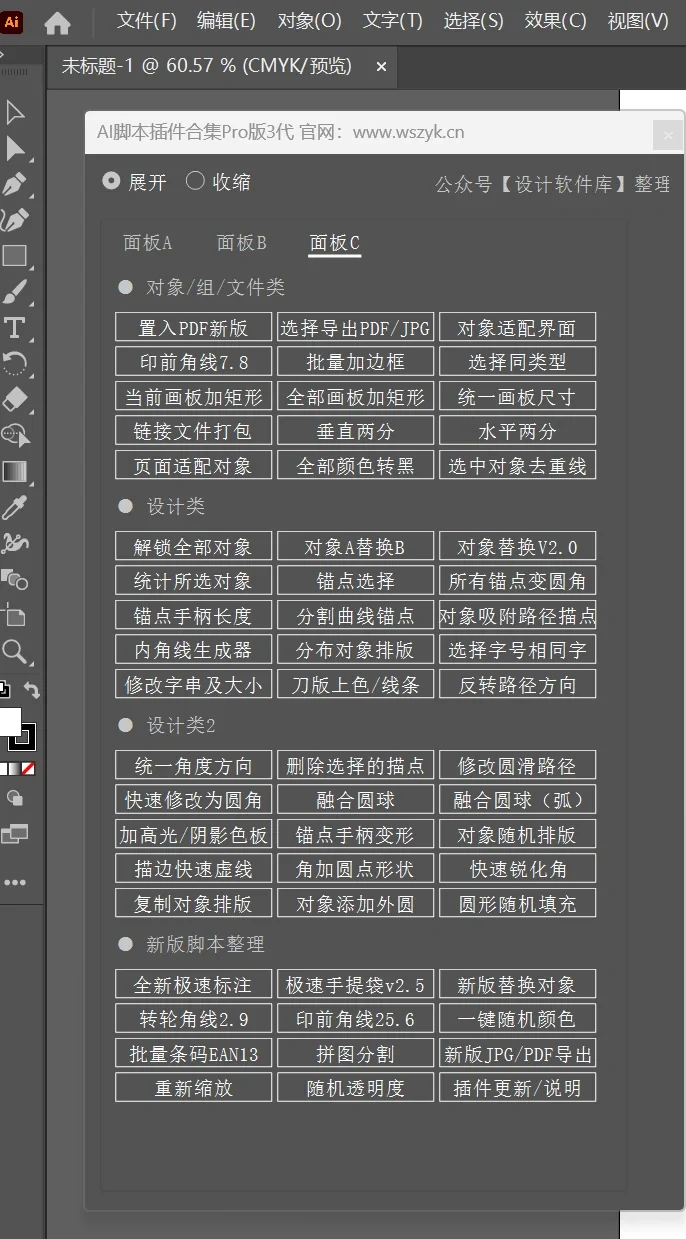Image resolution: width=686 pixels, height=1239 pixels.
Task: Click the 一键随机颜色 button
Action: (x=517, y=1019)
